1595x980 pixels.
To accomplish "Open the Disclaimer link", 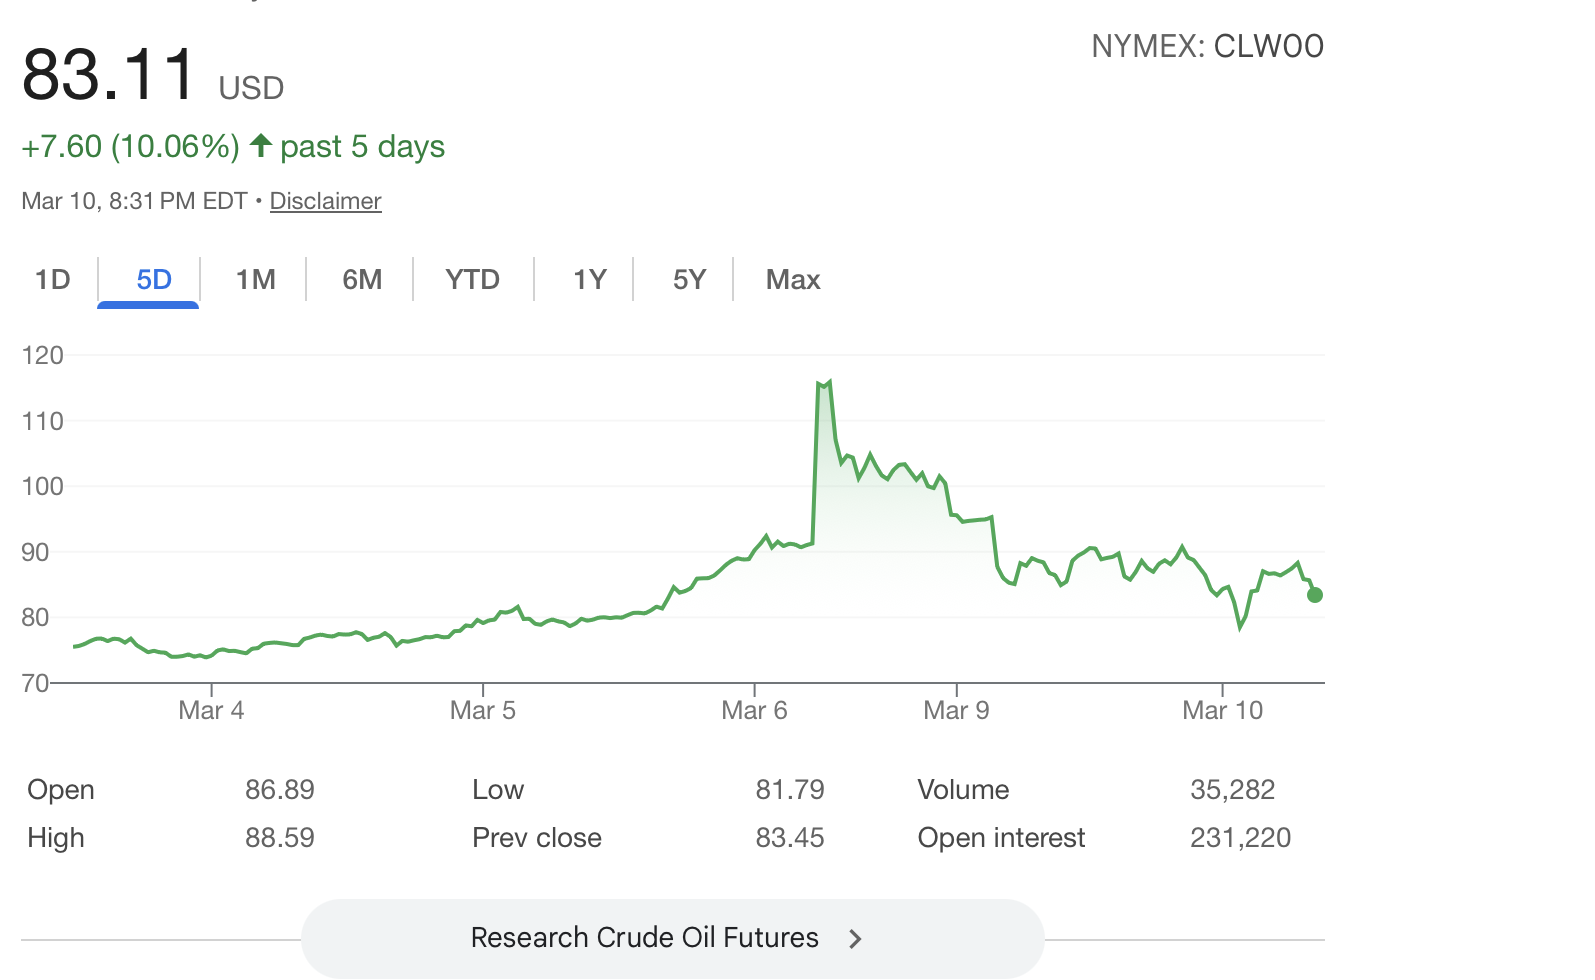I will (x=325, y=201).
